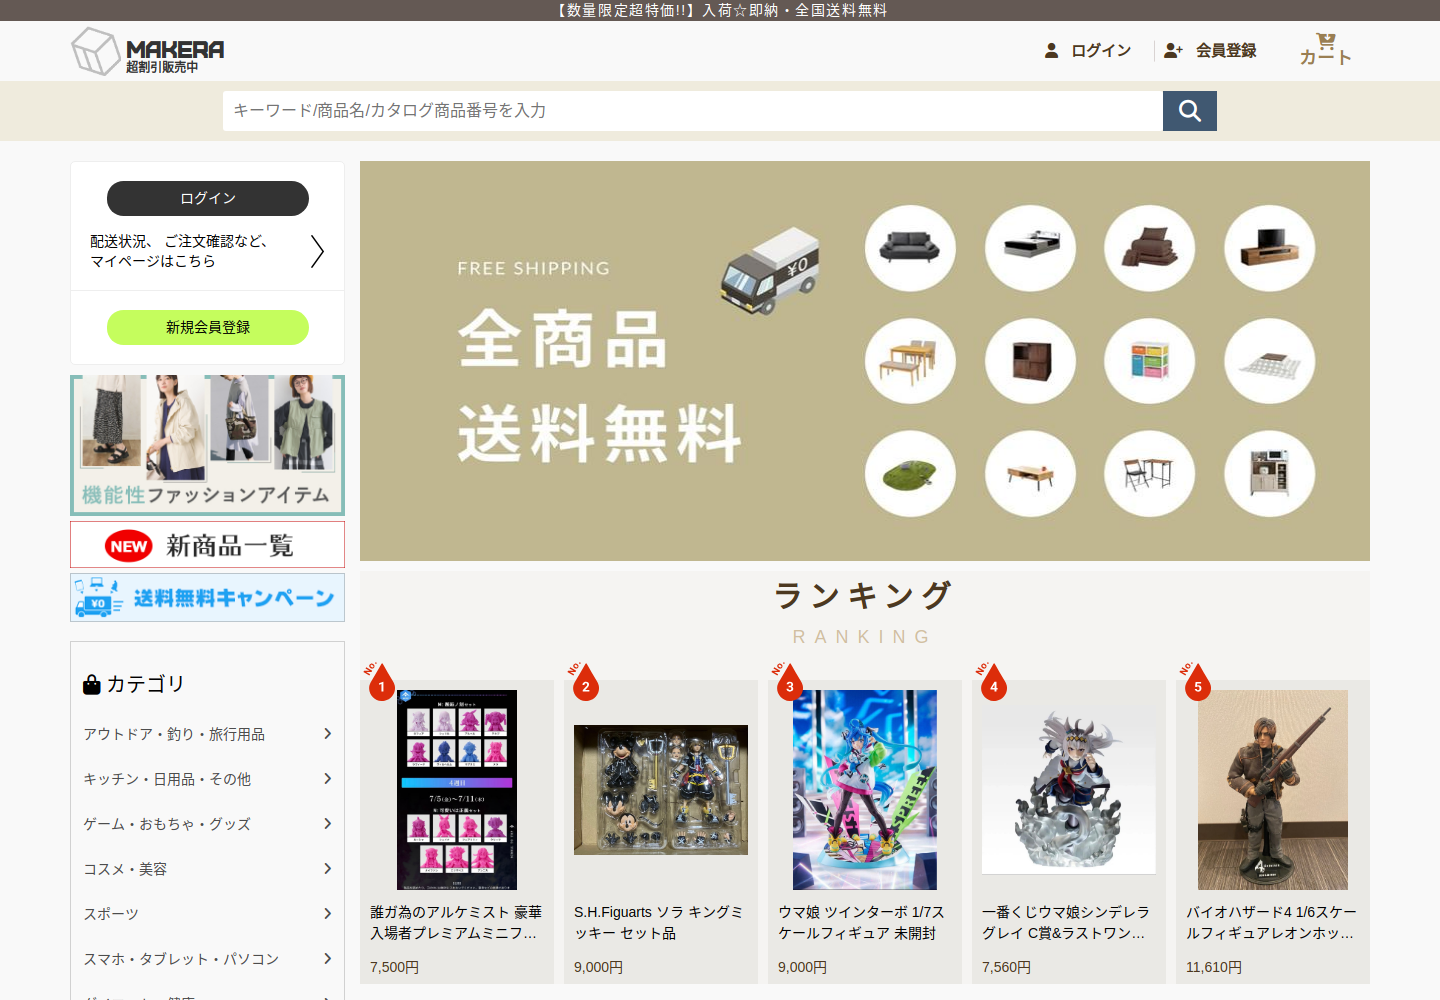Open the 機能性ファッションアイテム banner
This screenshot has width=1440, height=1000.
tap(208, 445)
